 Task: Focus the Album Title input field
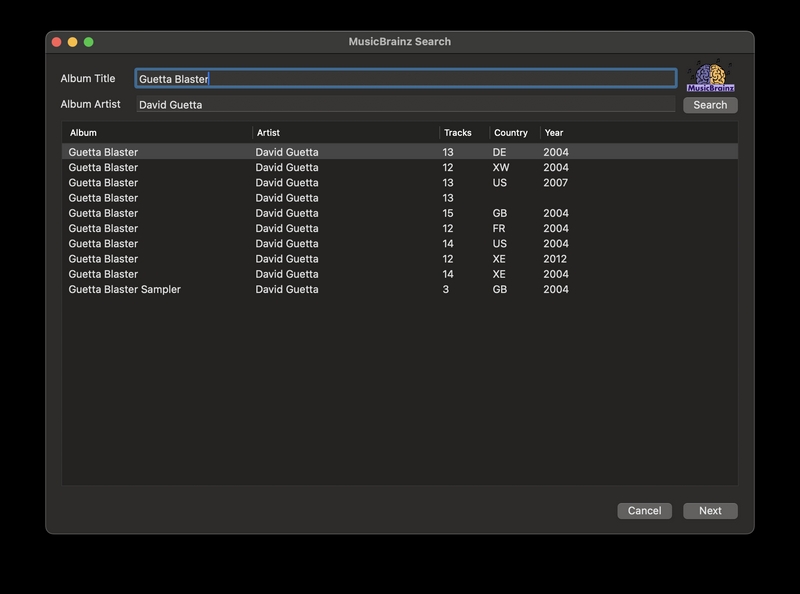[406, 79]
